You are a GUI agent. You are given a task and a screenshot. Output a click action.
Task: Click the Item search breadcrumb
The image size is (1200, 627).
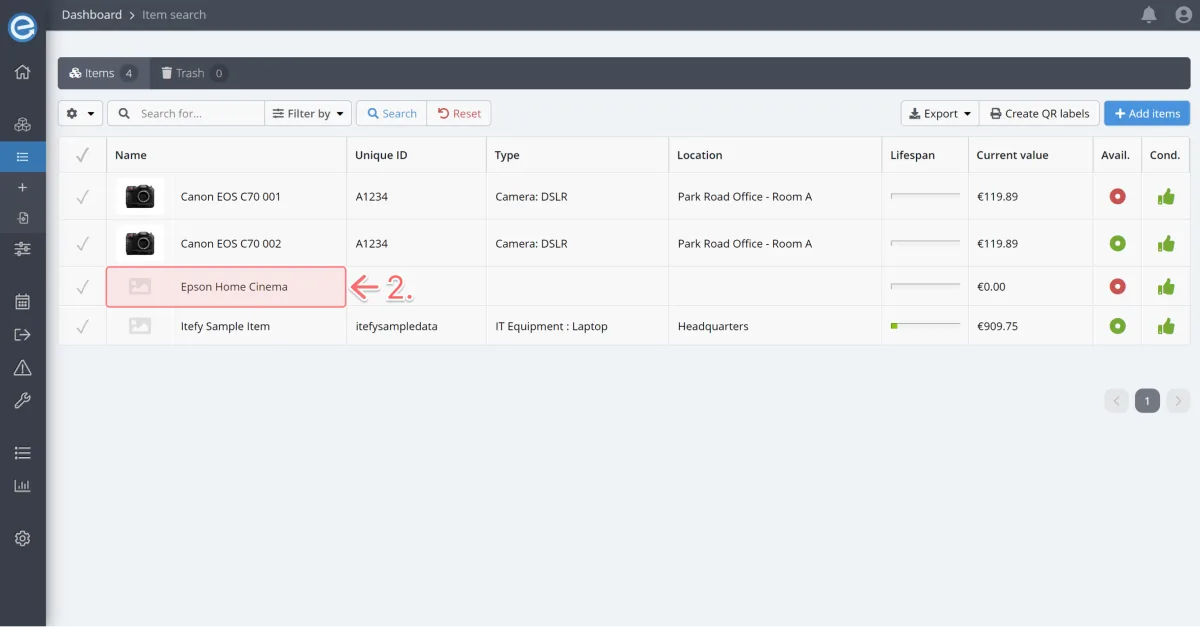point(174,15)
